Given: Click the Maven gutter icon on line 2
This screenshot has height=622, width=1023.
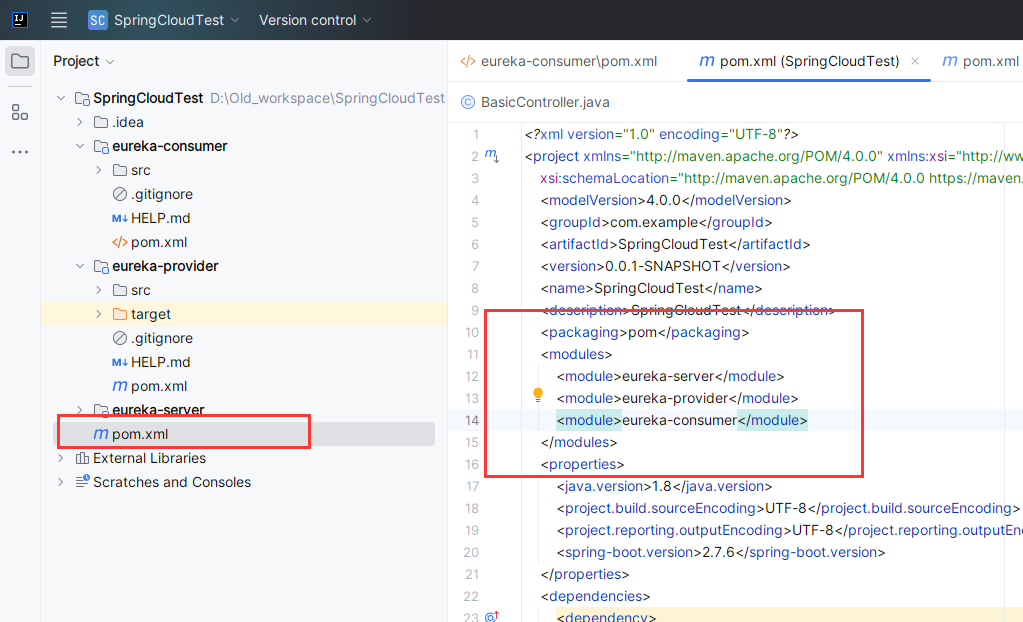Looking at the screenshot, I should [491, 156].
